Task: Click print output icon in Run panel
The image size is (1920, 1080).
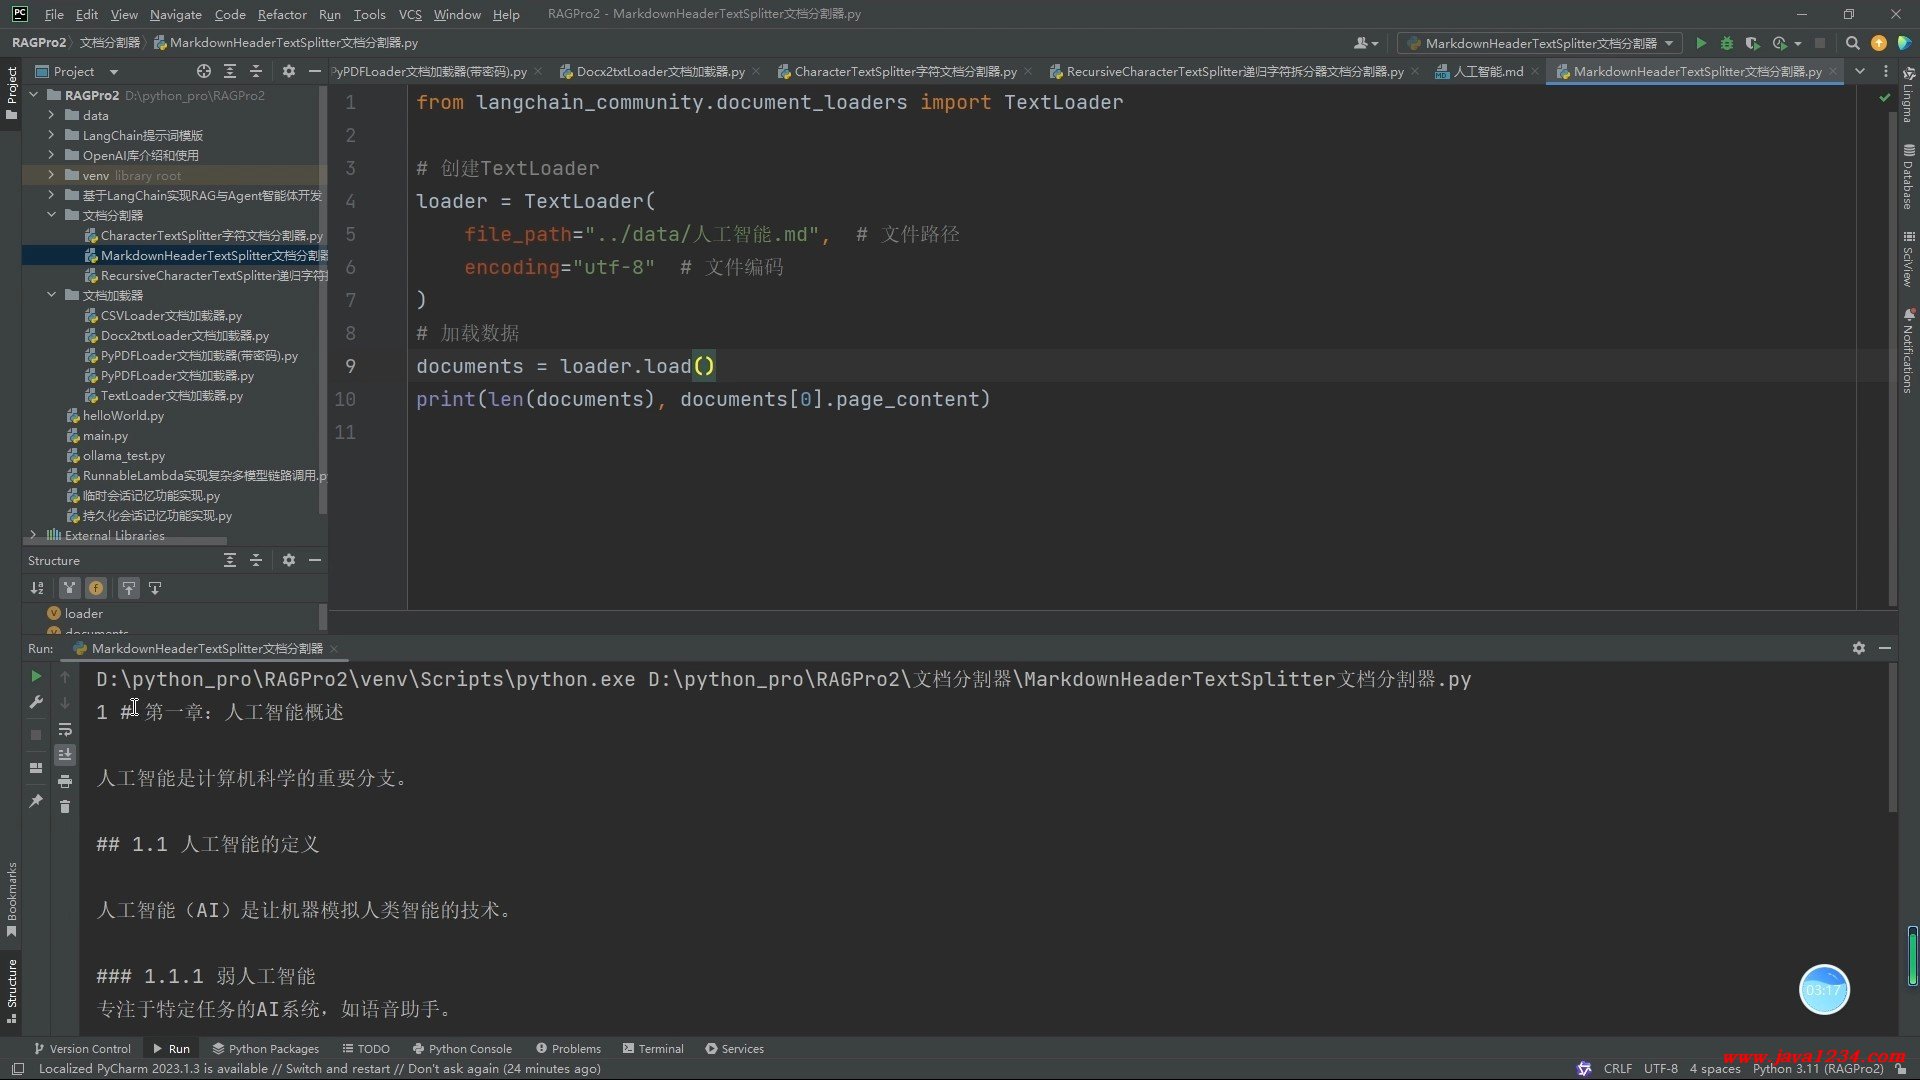Action: 65,781
